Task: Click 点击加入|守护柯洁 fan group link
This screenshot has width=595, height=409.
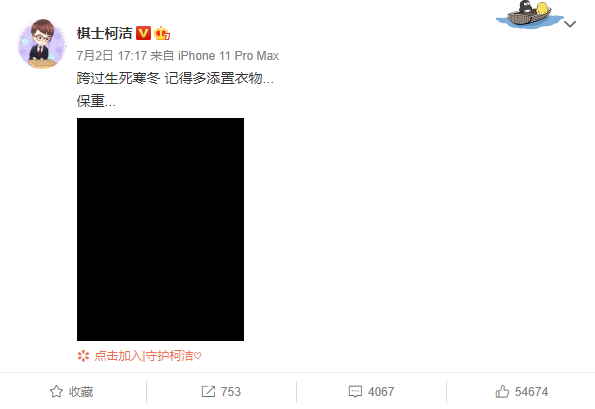Action: 148,356
